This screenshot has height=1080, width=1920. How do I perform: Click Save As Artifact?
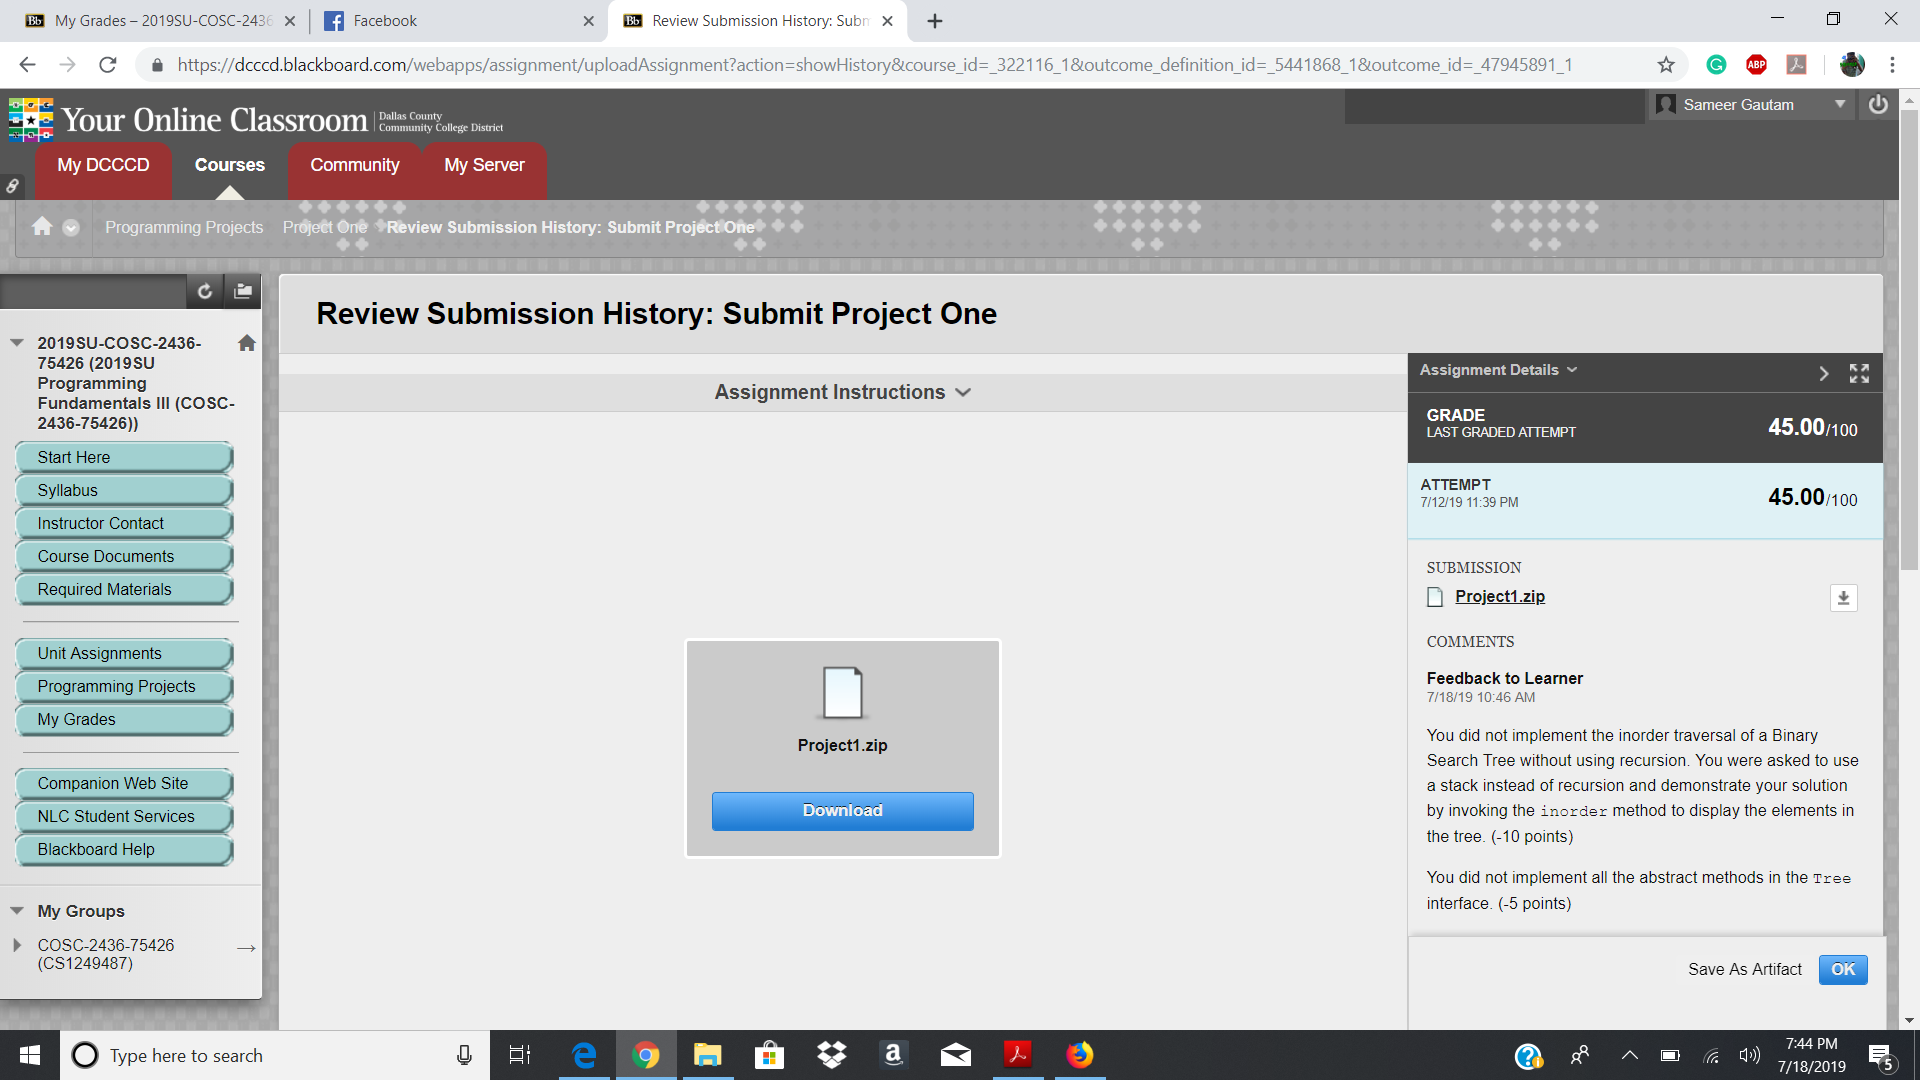coord(1745,969)
